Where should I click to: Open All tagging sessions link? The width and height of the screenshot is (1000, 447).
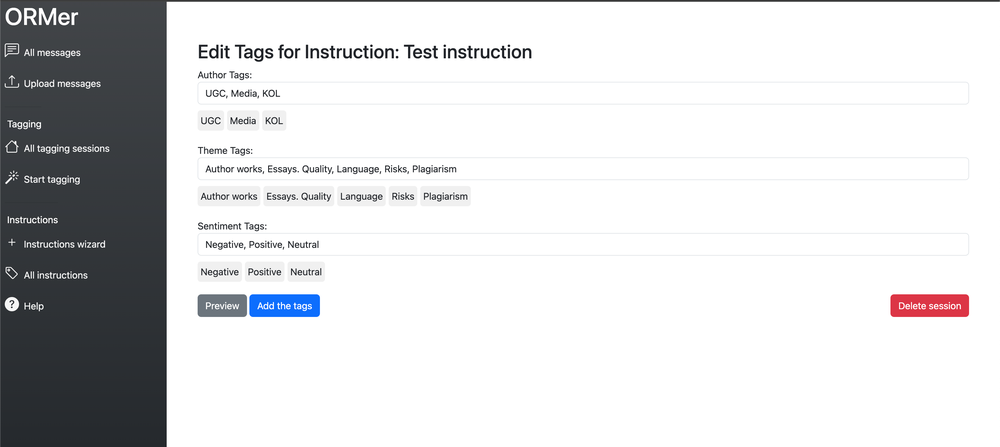(x=66, y=149)
